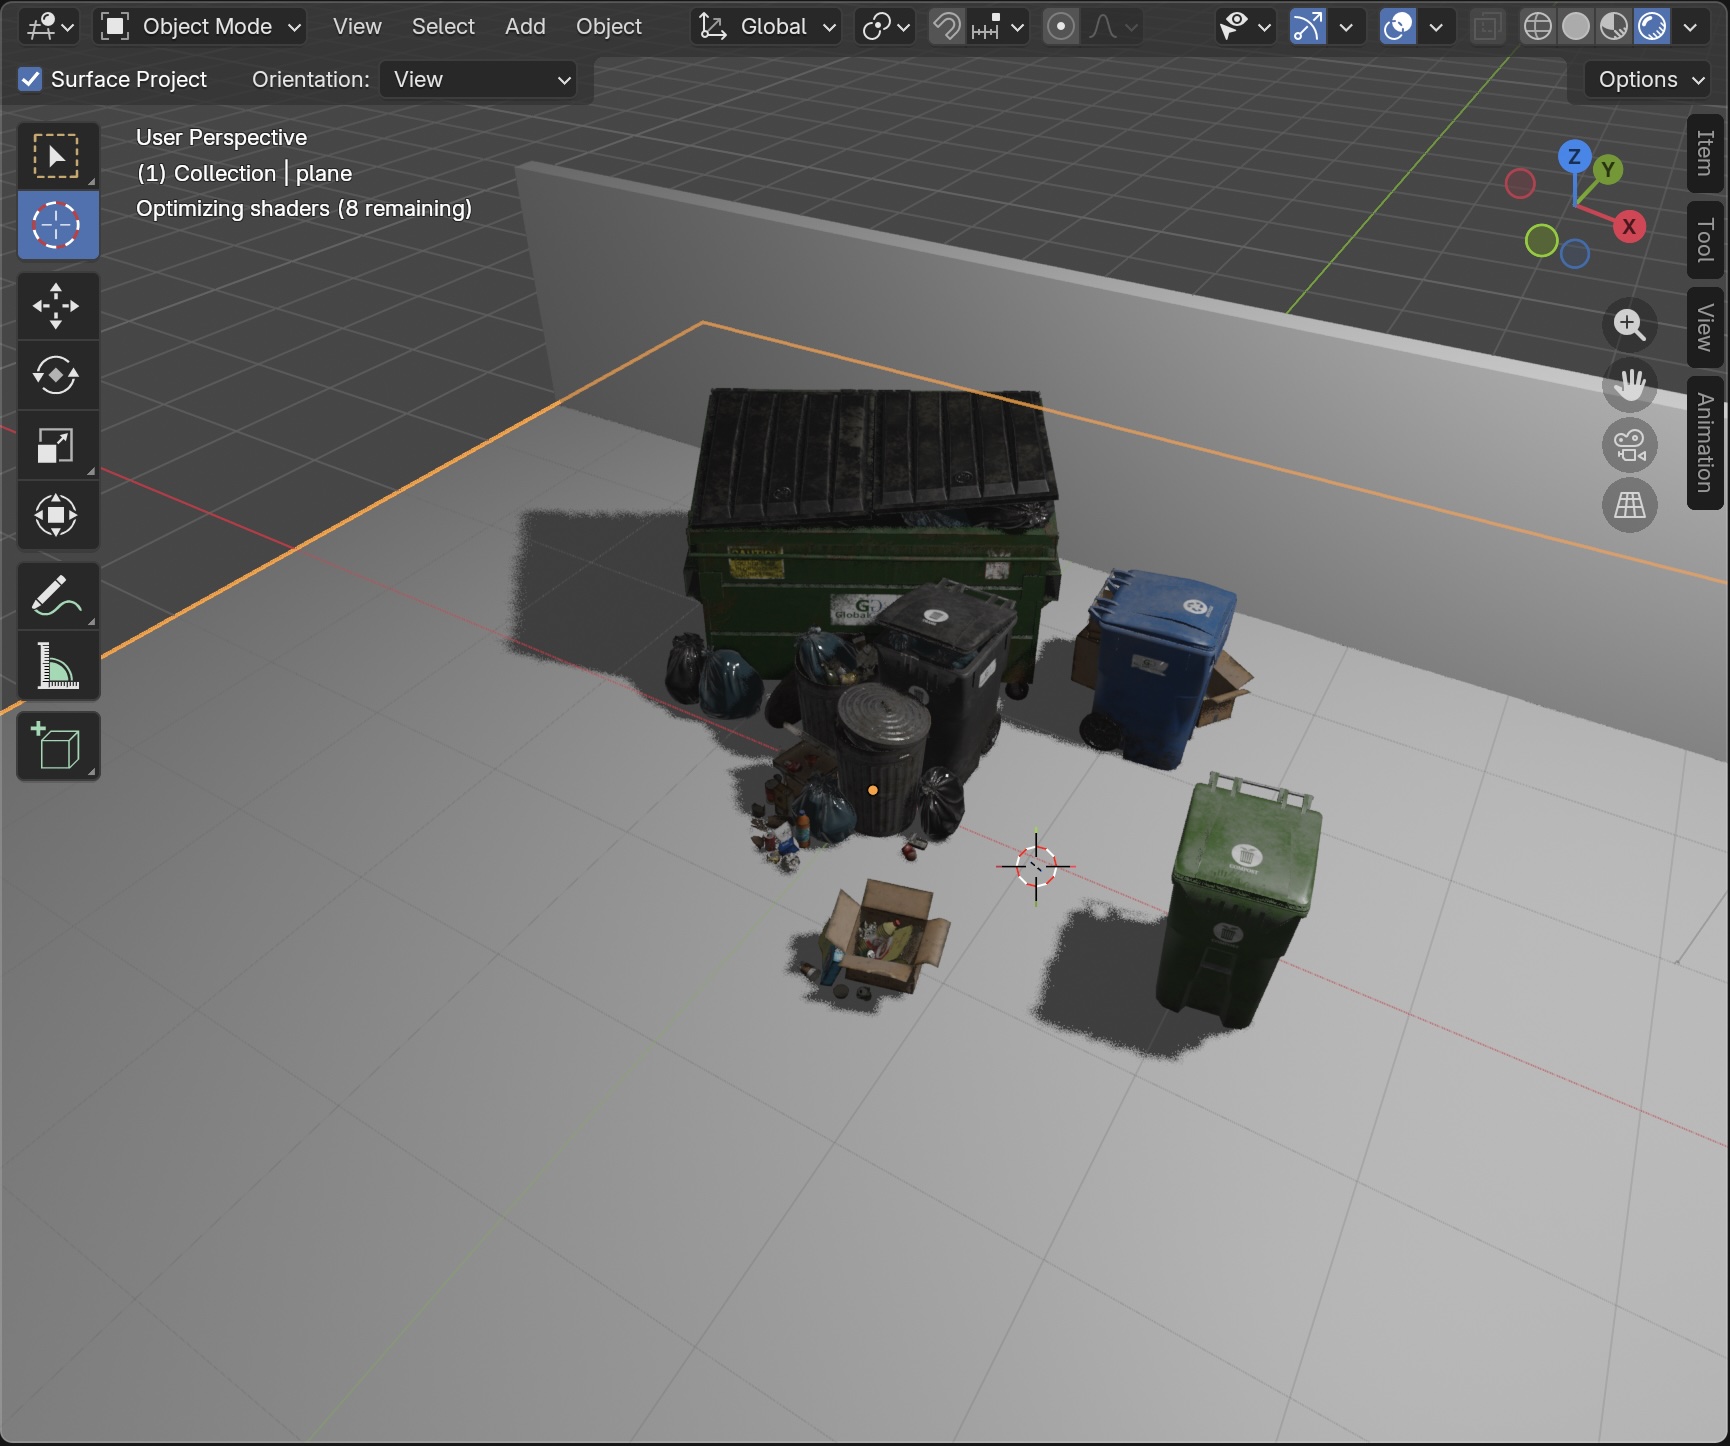This screenshot has width=1730, height=1446.
Task: Open the Add menu
Action: [x=525, y=27]
